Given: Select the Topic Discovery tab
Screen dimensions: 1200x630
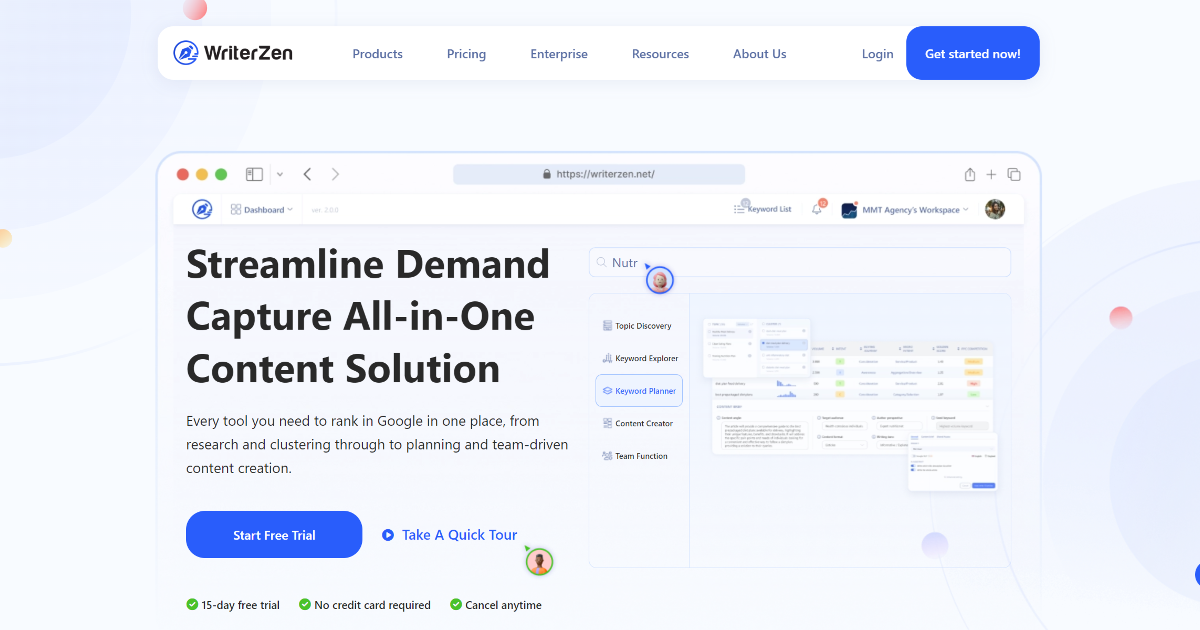Looking at the screenshot, I should tap(637, 326).
